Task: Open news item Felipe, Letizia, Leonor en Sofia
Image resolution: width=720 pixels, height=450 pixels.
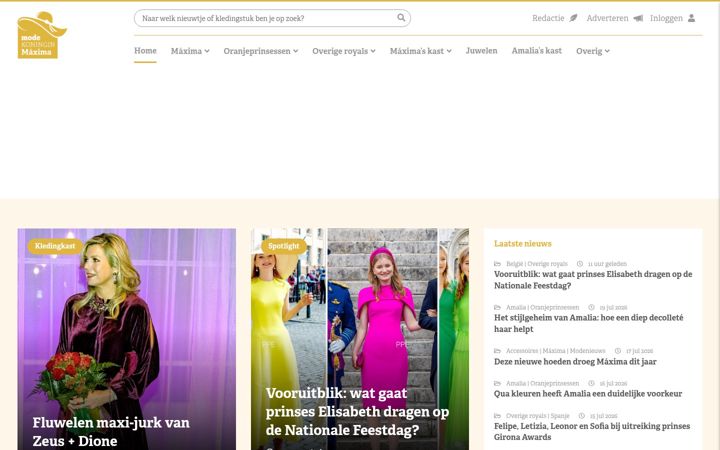Action: (592, 432)
